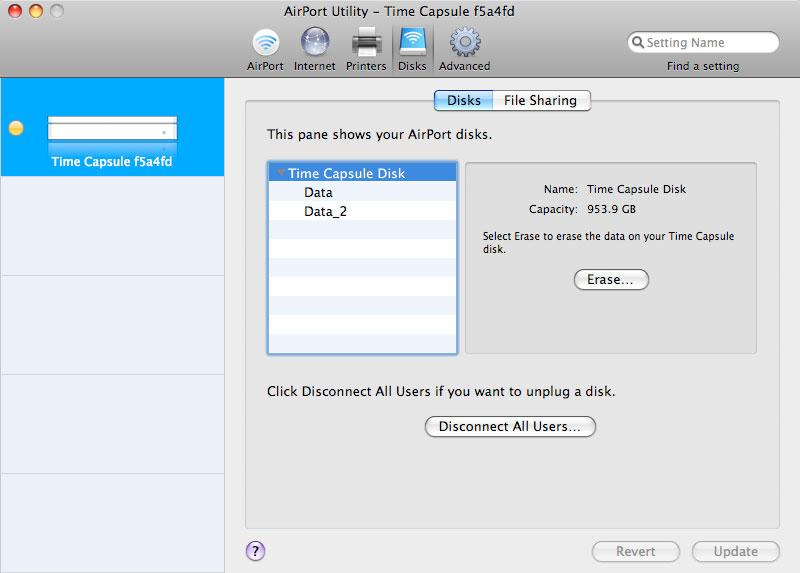Select the Data_2 volume in disk list
Screen dimensions: 800x573
[362, 211]
